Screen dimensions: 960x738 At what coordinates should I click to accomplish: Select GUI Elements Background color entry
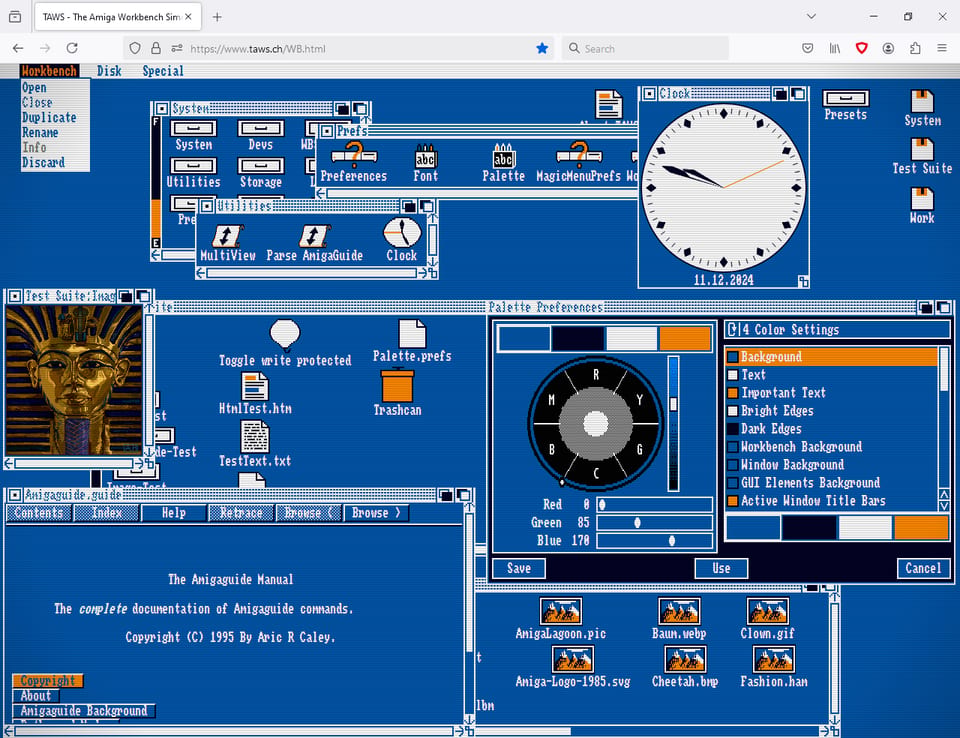click(x=831, y=483)
